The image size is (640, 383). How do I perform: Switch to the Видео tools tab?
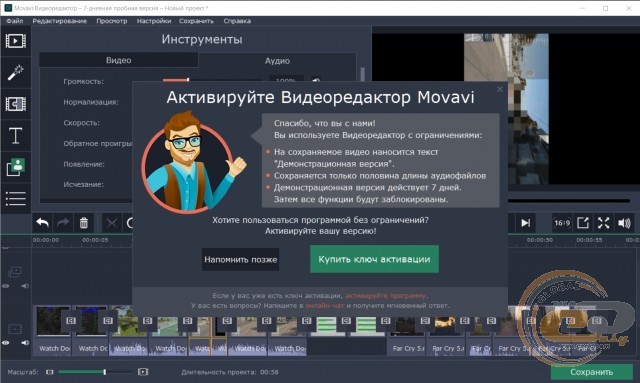point(118,60)
